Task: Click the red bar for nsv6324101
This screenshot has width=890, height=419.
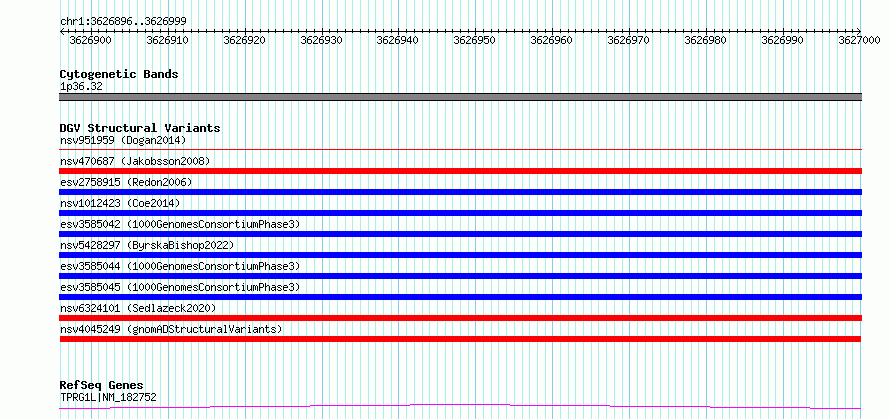Action: (460, 318)
